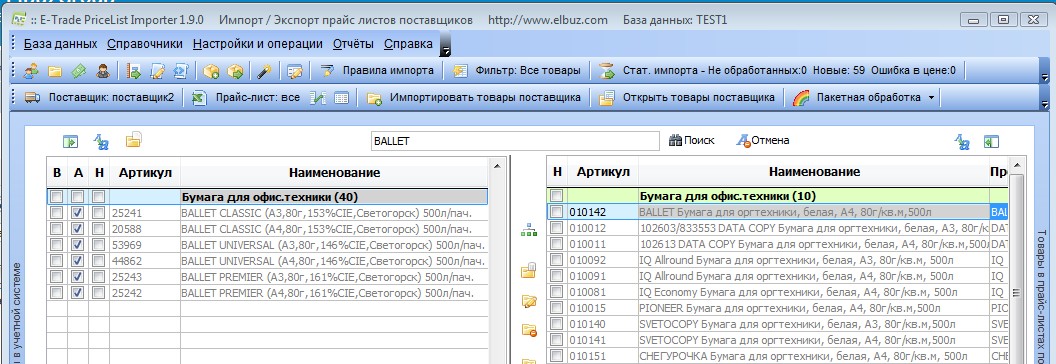Open the База данных menu
The width and height of the screenshot is (1056, 364).
(61, 44)
